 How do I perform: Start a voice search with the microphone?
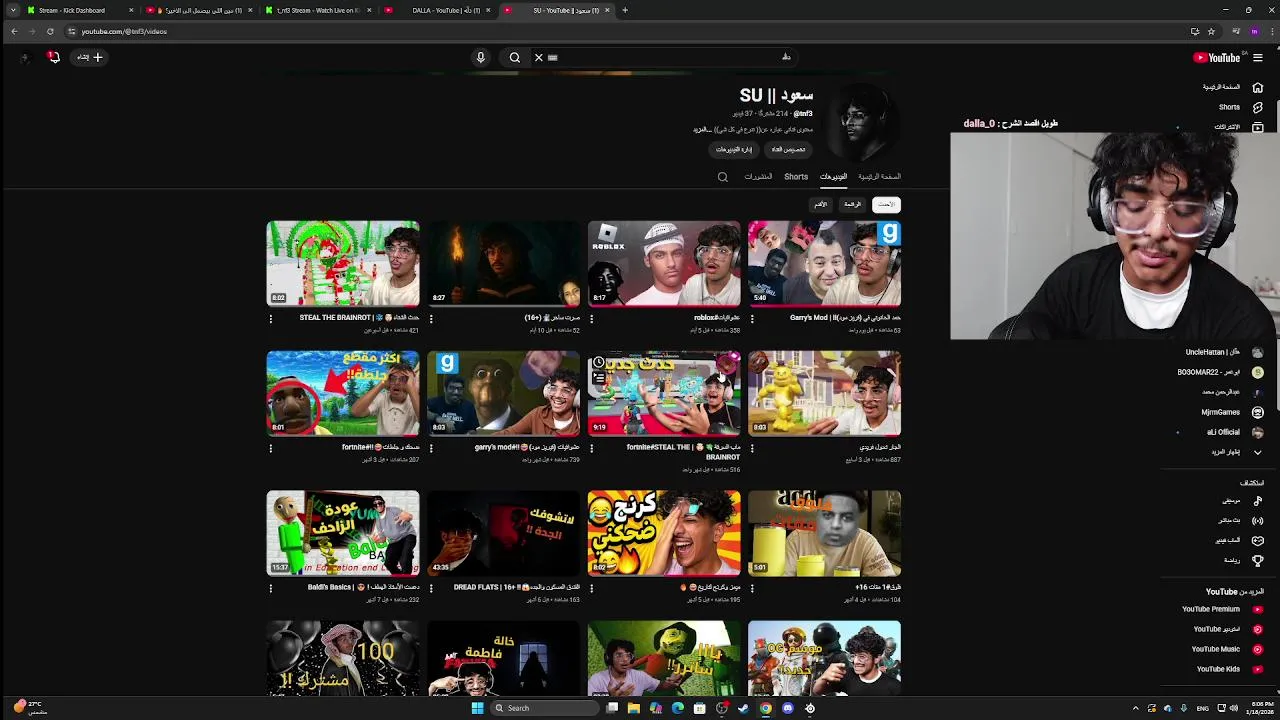[x=481, y=57]
